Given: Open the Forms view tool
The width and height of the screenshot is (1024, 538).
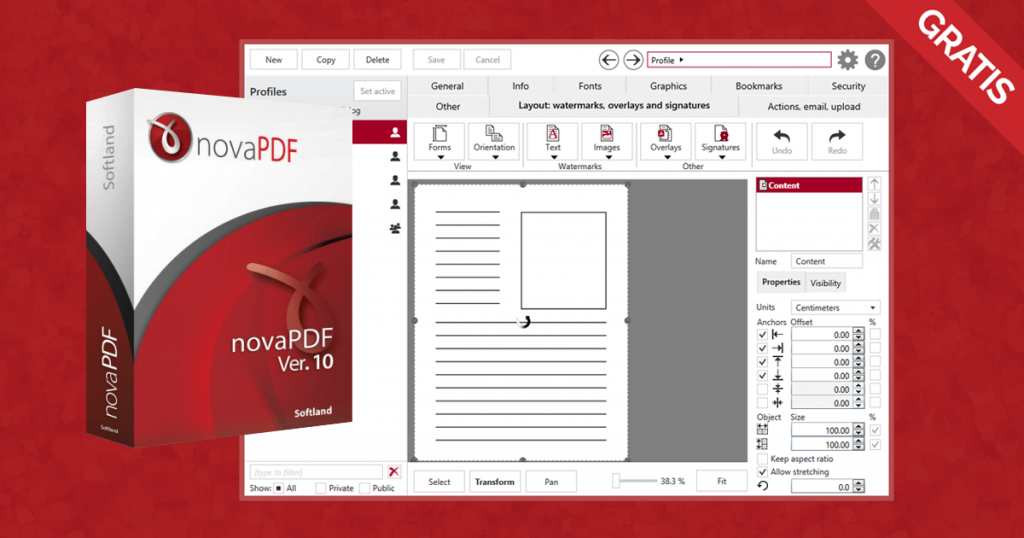Looking at the screenshot, I should click(439, 140).
